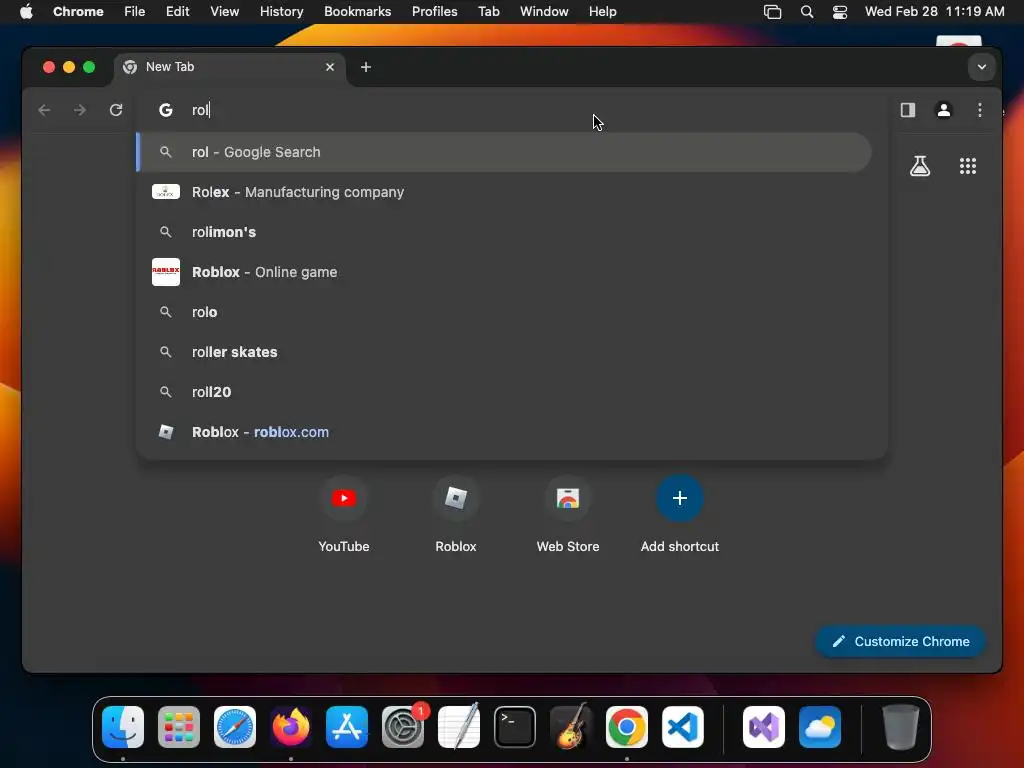Open the roblox.com URL suggestion
Image resolution: width=1024 pixels, height=768 pixels.
[x=504, y=432]
